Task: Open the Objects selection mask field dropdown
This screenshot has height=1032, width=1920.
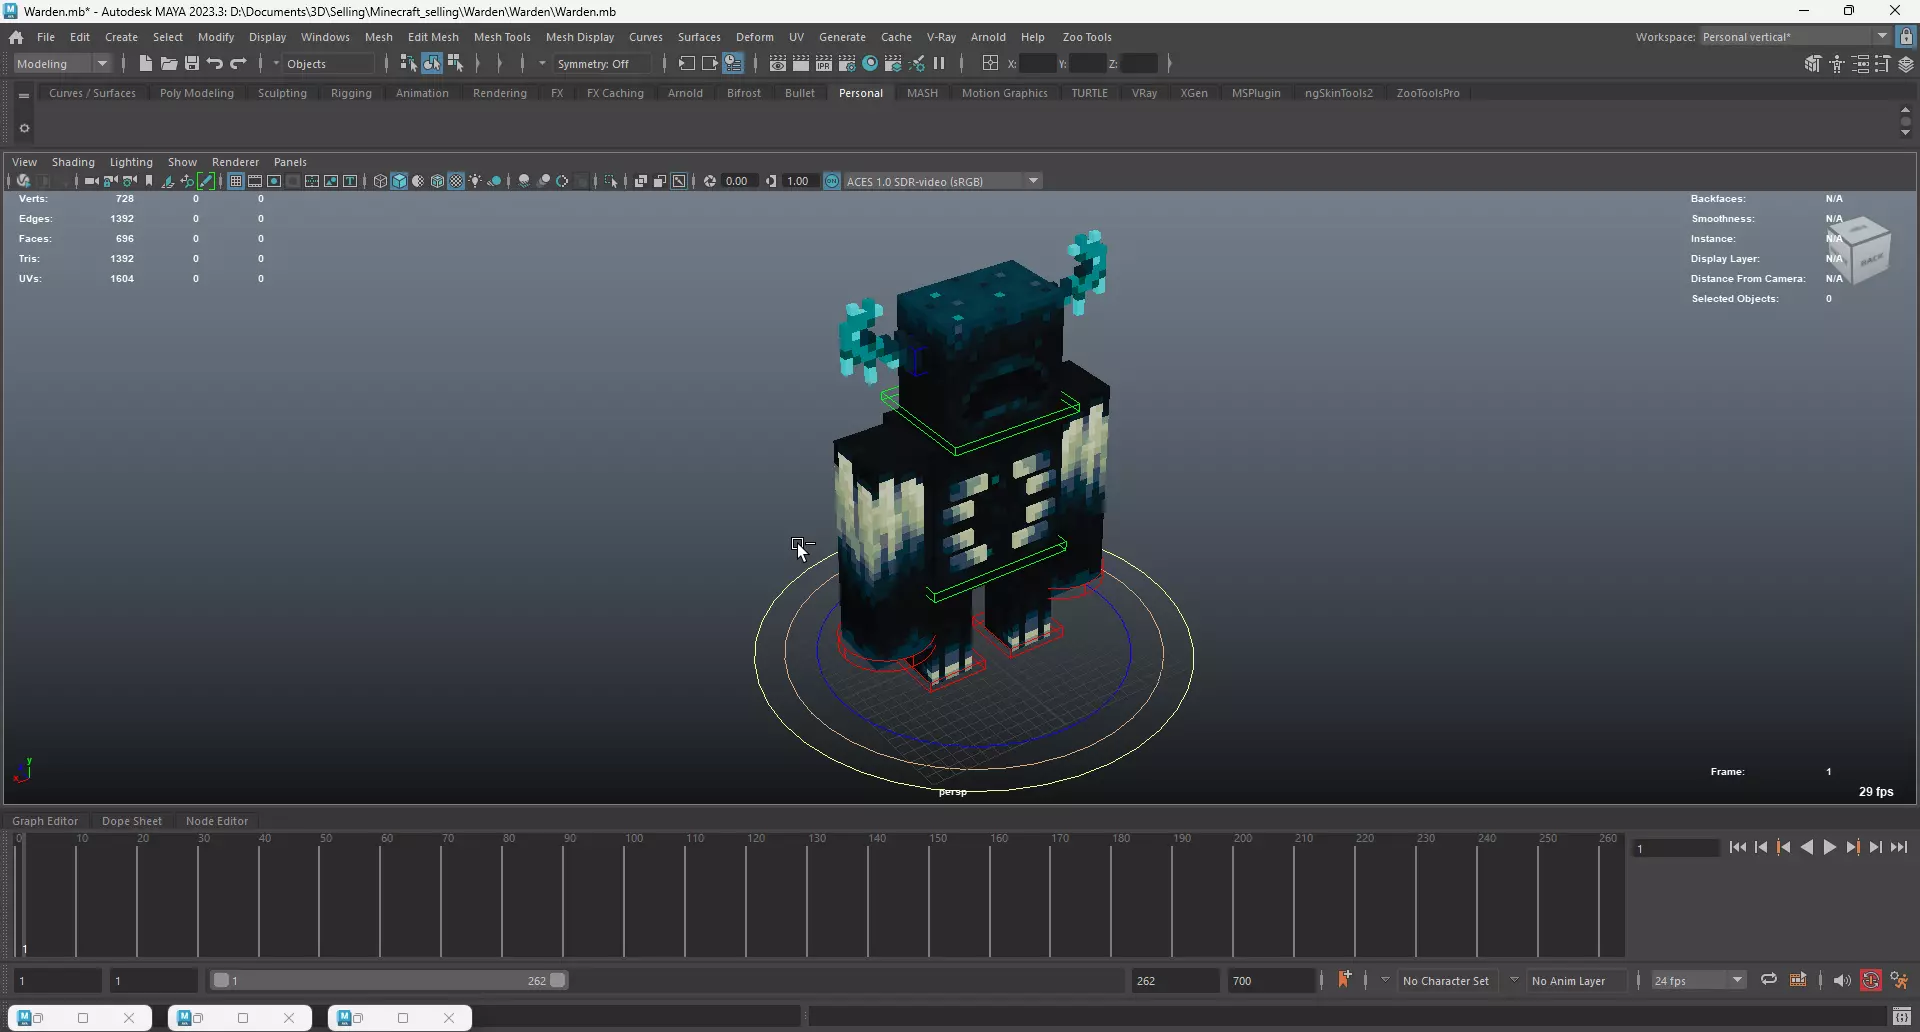Action: tap(328, 64)
